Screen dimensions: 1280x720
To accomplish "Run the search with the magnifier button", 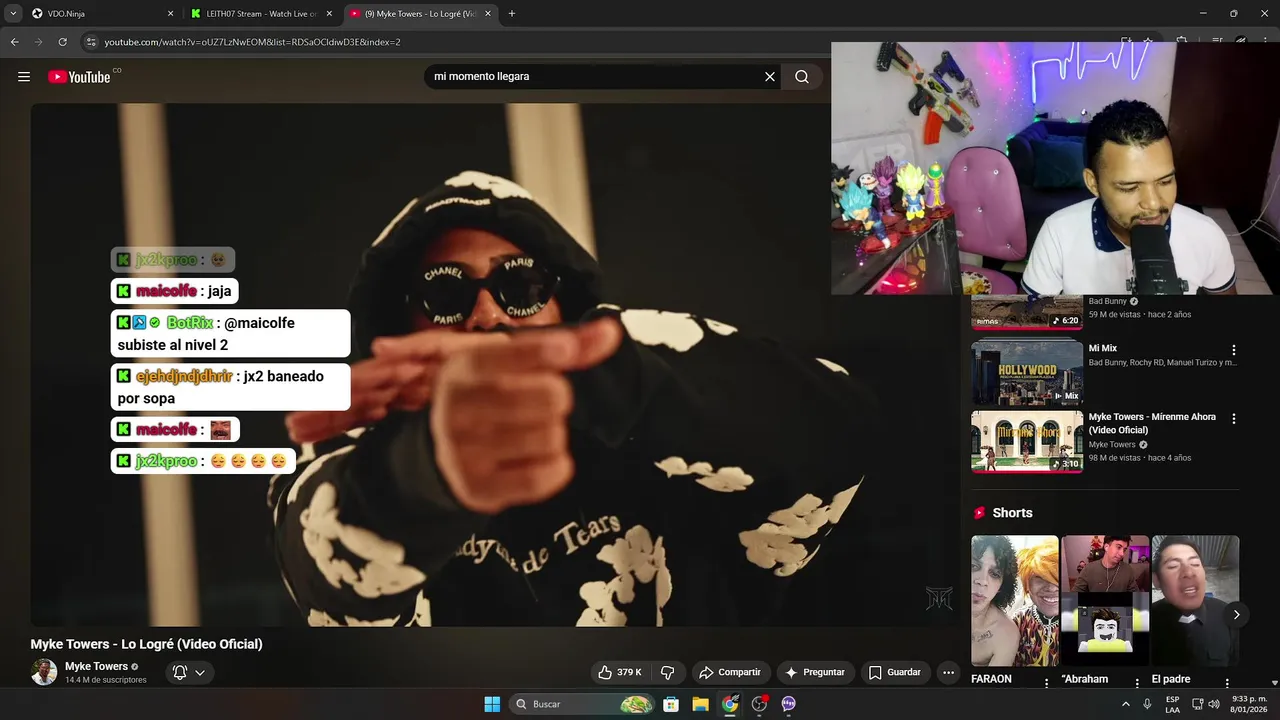I will [802, 77].
